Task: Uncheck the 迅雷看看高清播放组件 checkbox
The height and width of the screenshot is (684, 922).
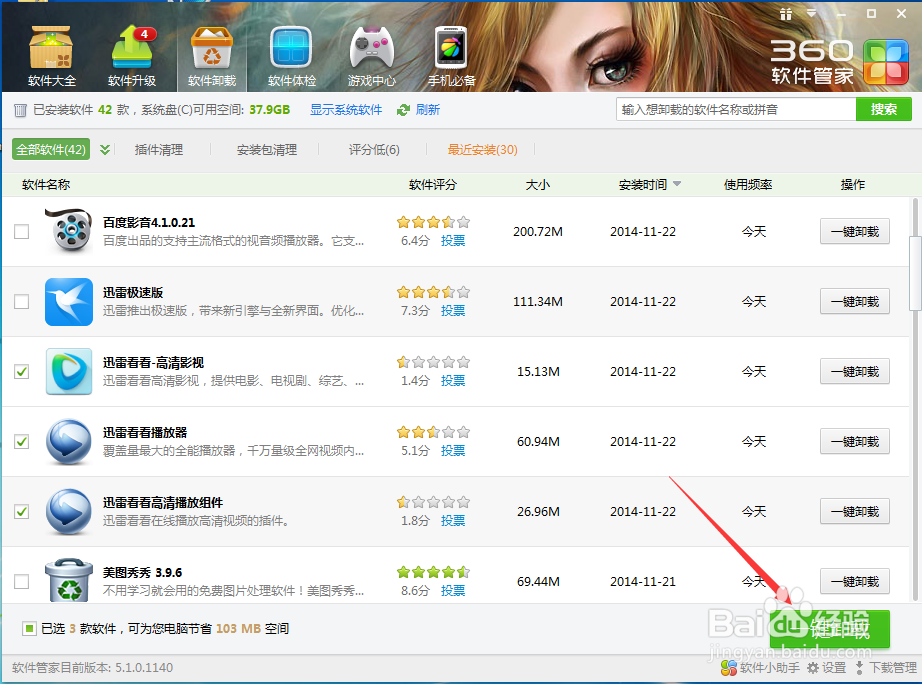Action: [22, 511]
